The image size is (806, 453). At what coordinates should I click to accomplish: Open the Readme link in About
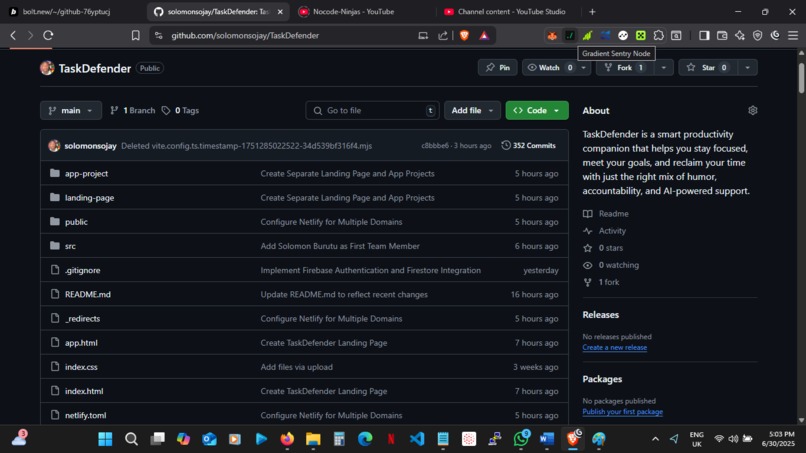[x=613, y=213]
